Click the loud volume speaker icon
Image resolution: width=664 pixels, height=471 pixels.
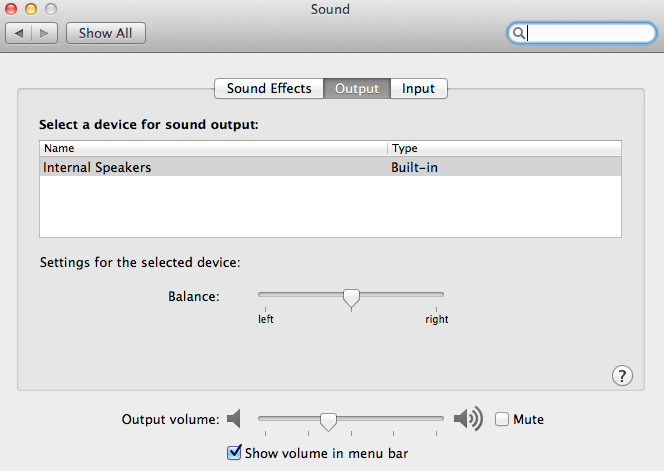pyautogui.click(x=468, y=419)
